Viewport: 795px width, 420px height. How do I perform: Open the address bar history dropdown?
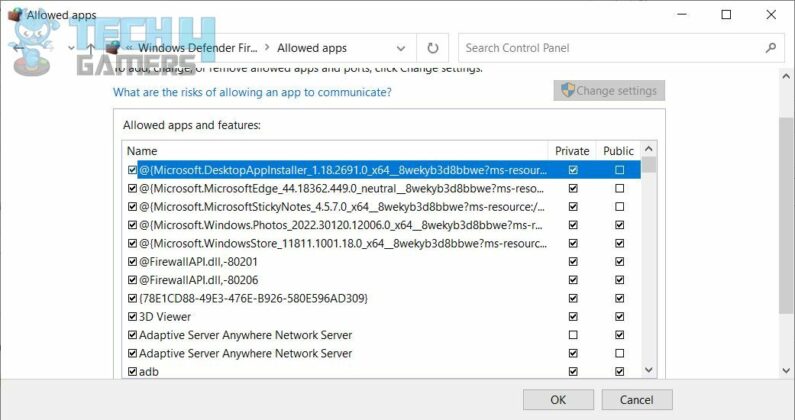(401, 48)
